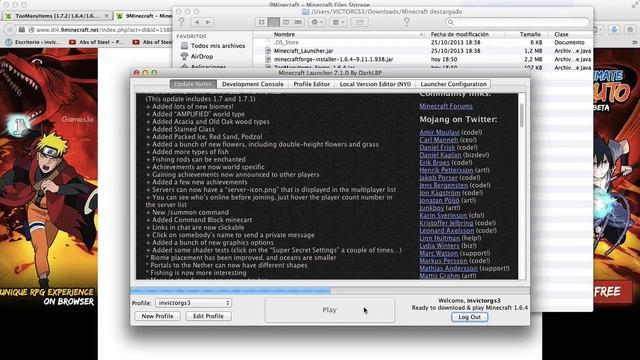Screen dimensions: 640x360
Task: Switch Finder to Cover Flow view
Action: [x=298, y=22]
